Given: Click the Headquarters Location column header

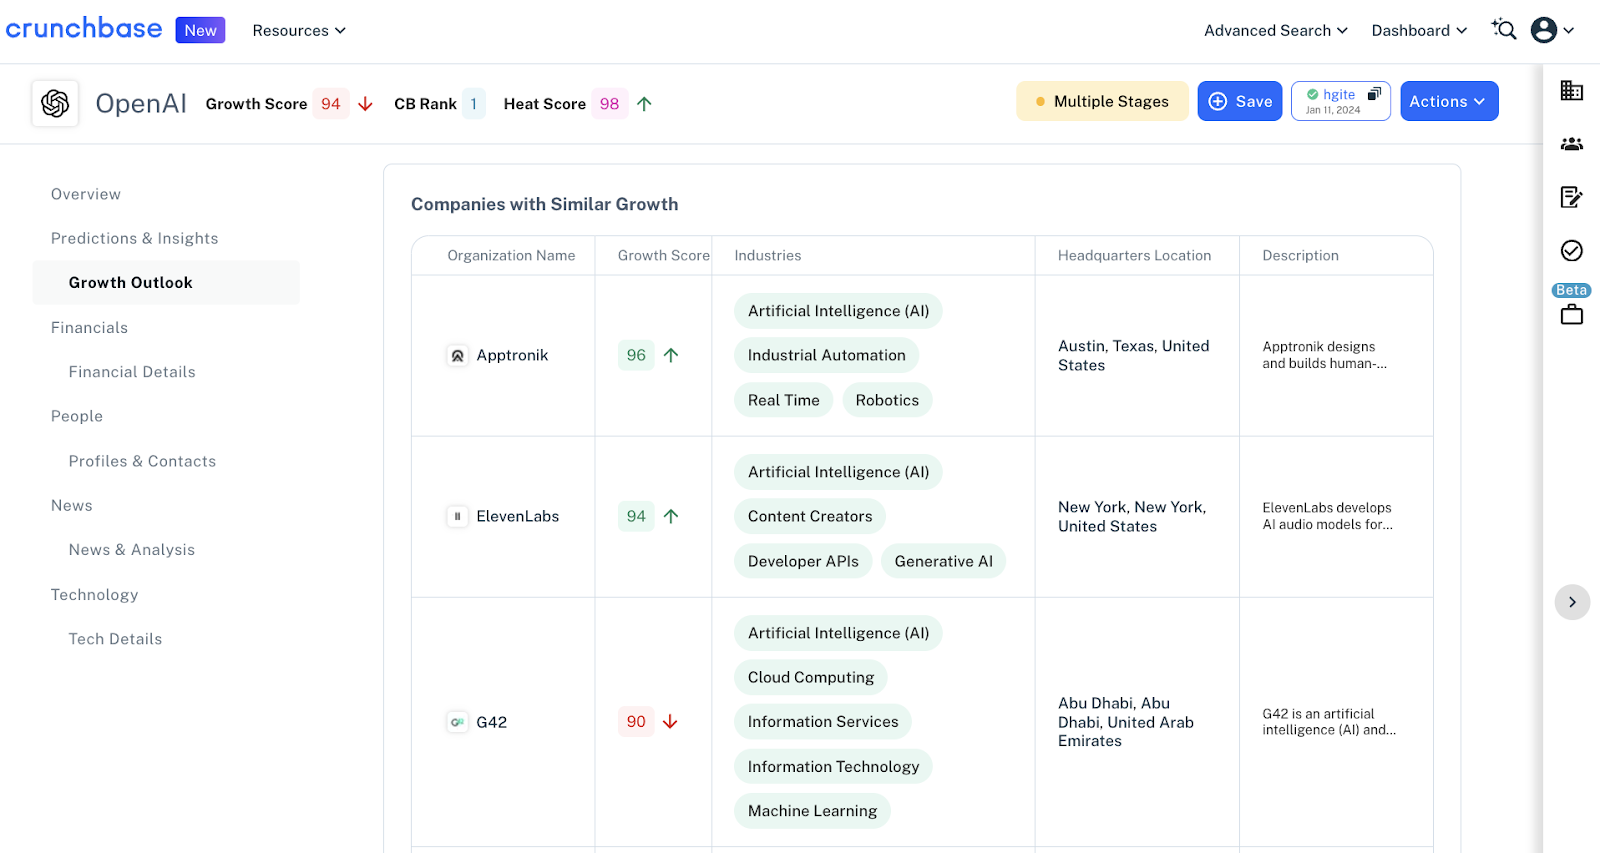Looking at the screenshot, I should 1134,256.
